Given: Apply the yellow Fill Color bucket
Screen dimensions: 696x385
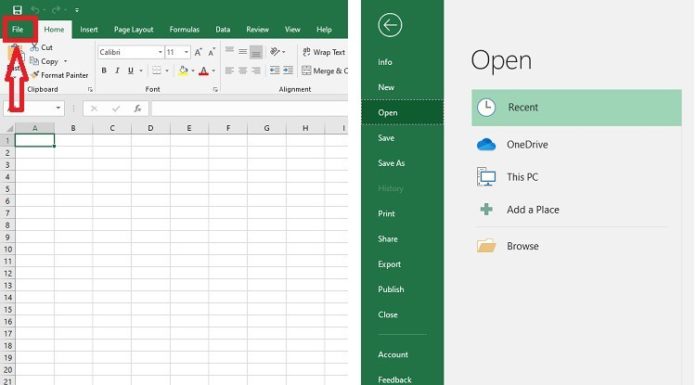Looking at the screenshot, I should coord(183,71).
